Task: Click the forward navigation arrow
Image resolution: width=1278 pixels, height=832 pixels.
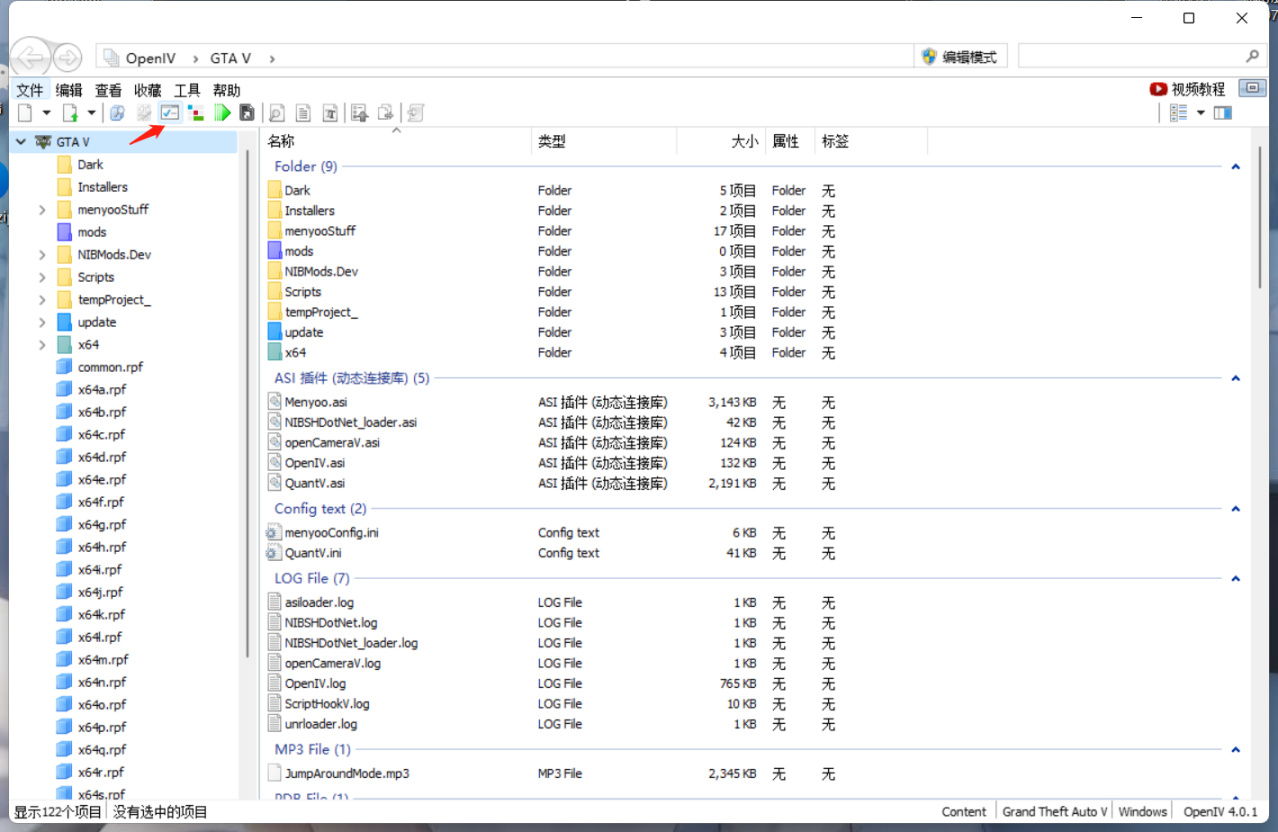Action: [67, 58]
